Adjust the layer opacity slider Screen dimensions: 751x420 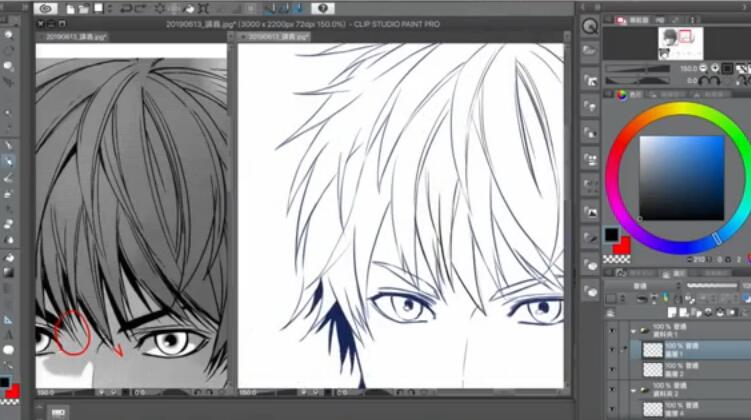coord(712,286)
